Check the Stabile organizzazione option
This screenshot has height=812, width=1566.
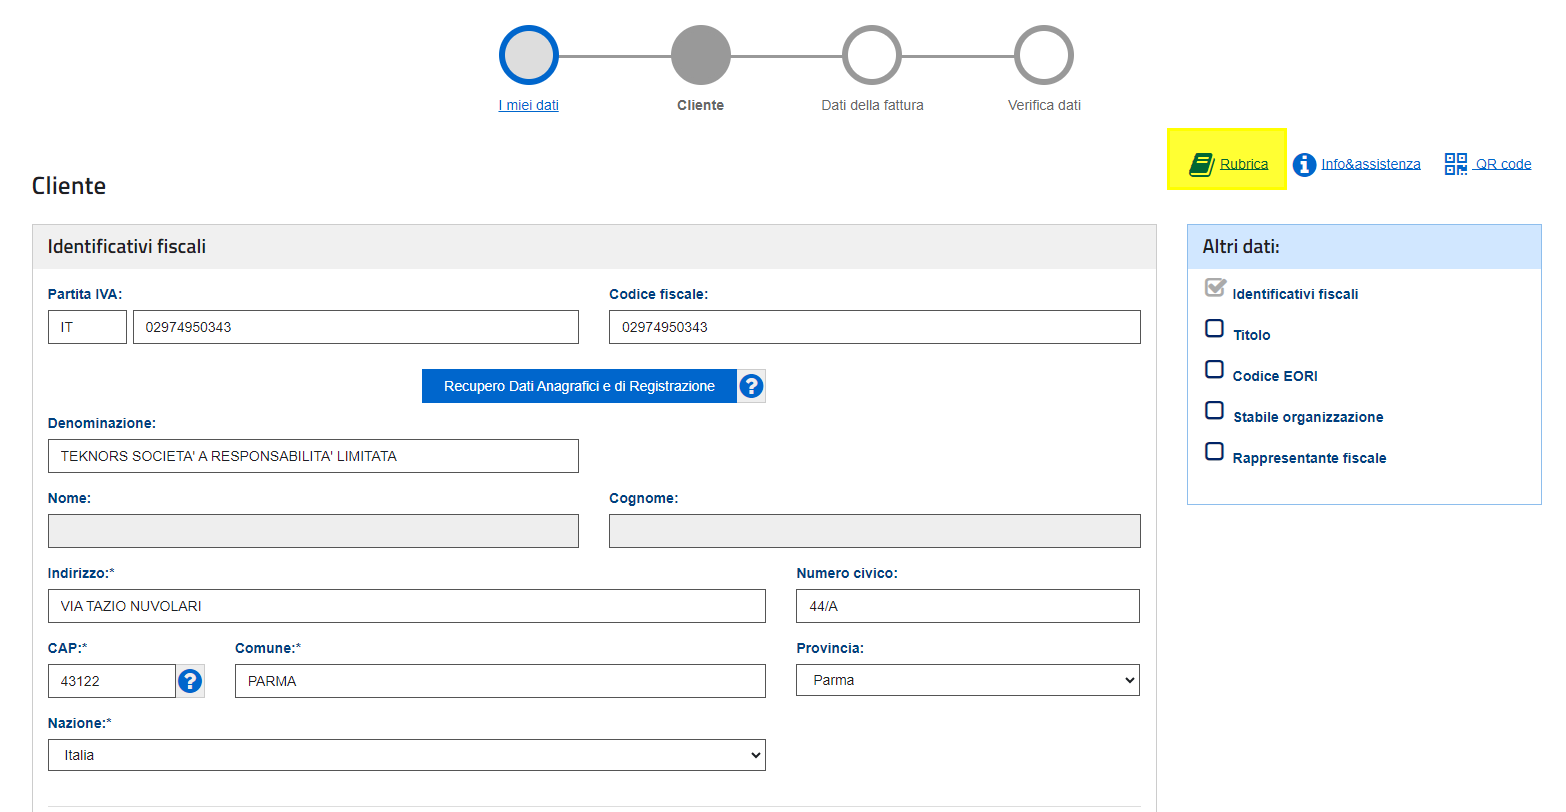coord(1214,410)
